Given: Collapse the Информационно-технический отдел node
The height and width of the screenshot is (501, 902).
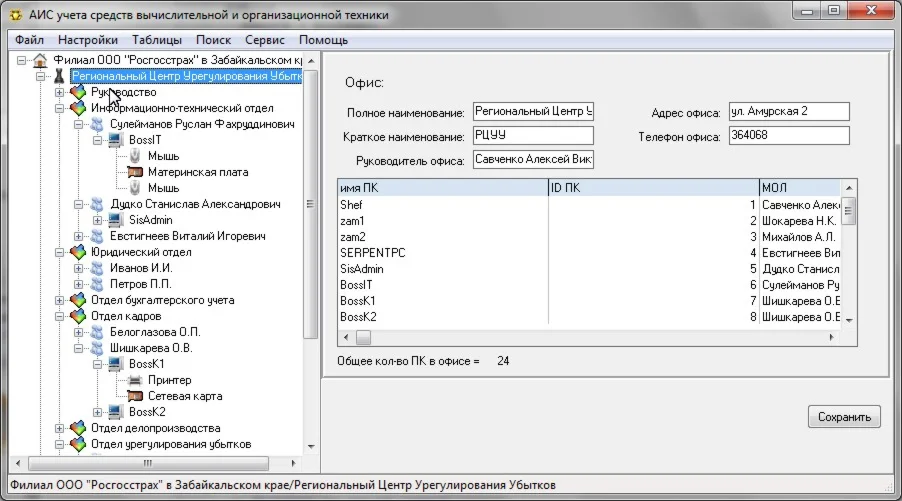Looking at the screenshot, I should point(60,108).
